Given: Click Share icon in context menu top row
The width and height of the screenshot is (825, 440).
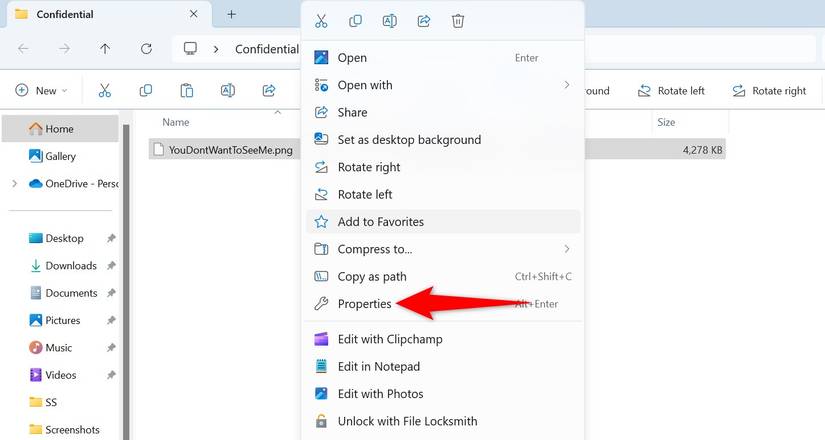Looking at the screenshot, I should (424, 21).
